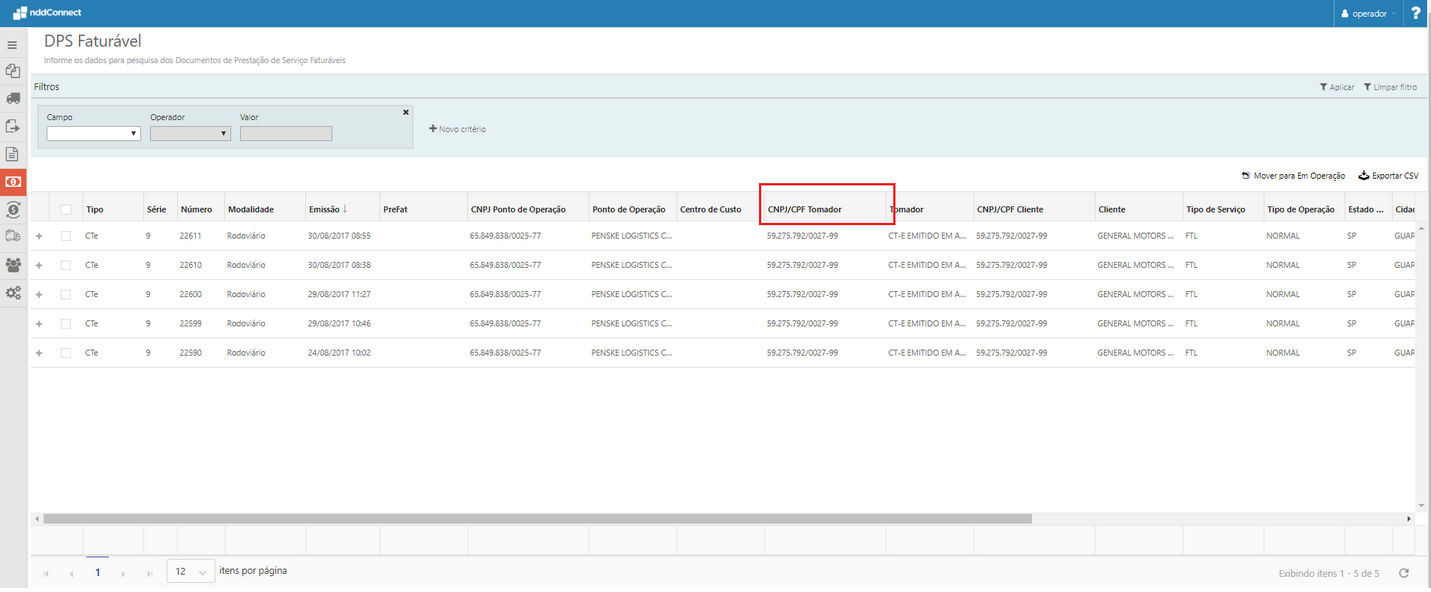This screenshot has height=592, width=1431.
Task: Click the users group sidebar icon
Action: click(x=13, y=265)
